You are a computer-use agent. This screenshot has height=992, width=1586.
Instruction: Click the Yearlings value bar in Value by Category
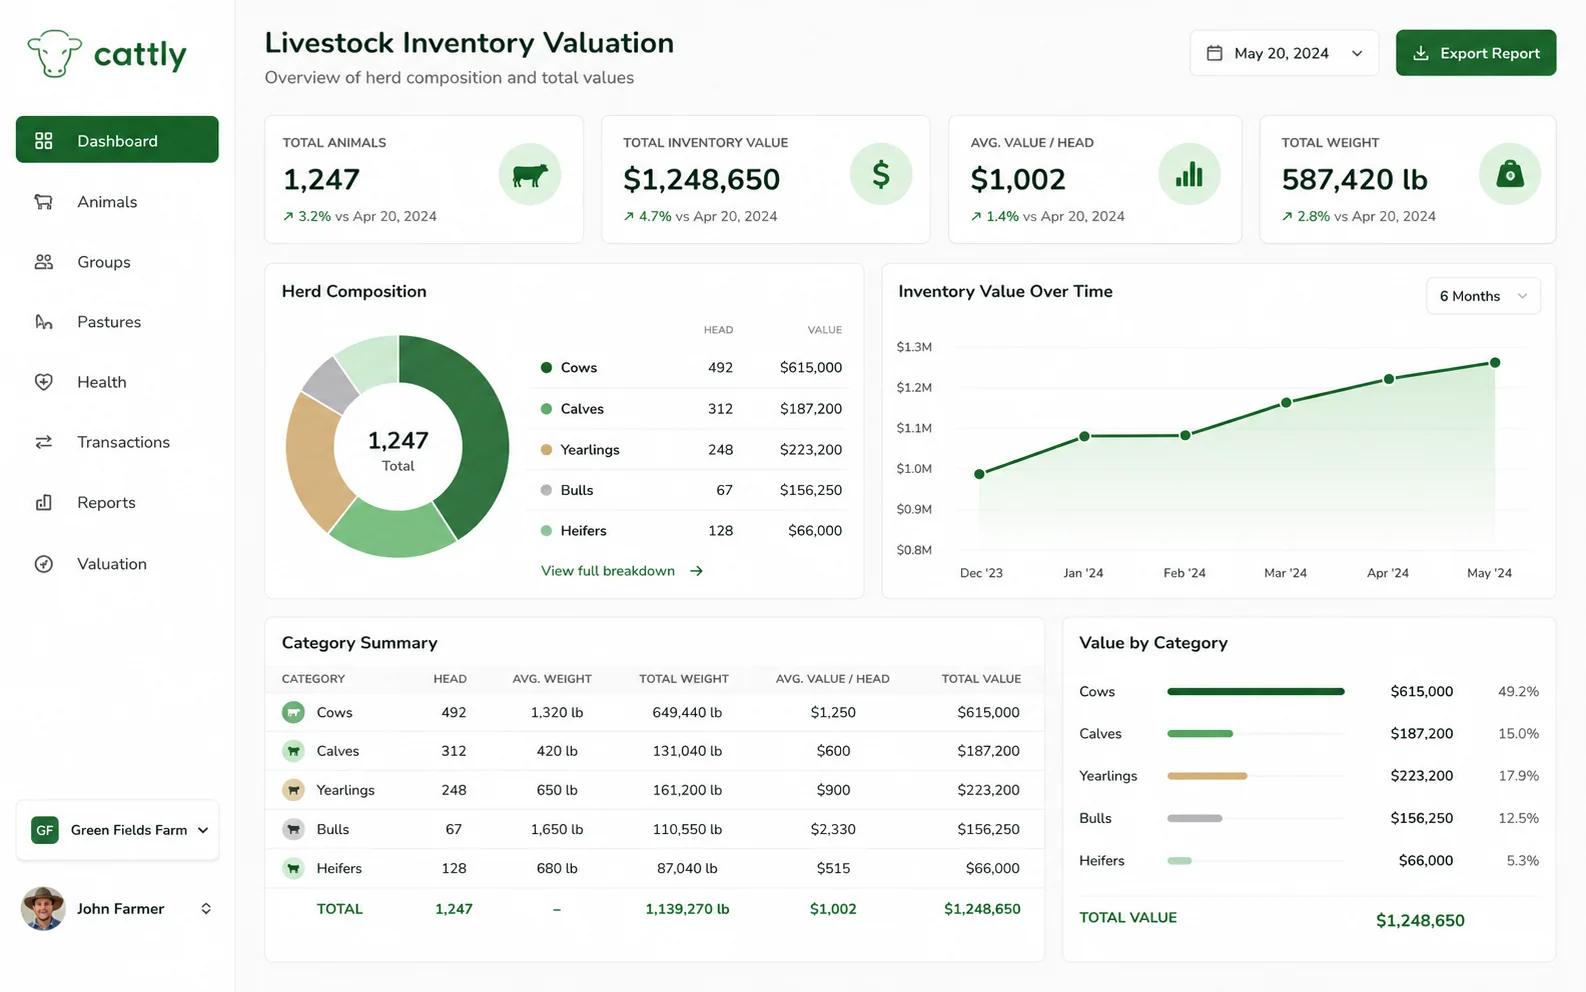pos(1207,776)
